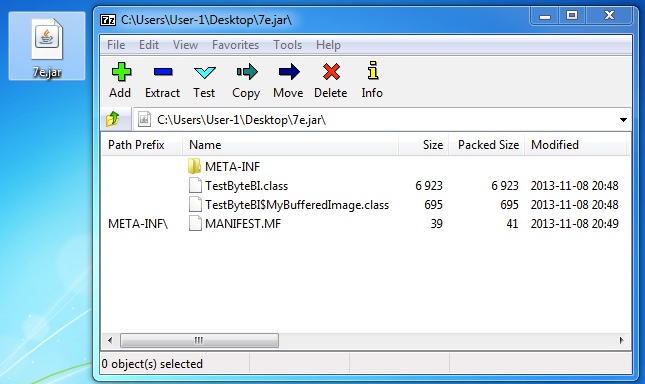Open the Tools menu
The height and width of the screenshot is (384, 645).
(287, 45)
